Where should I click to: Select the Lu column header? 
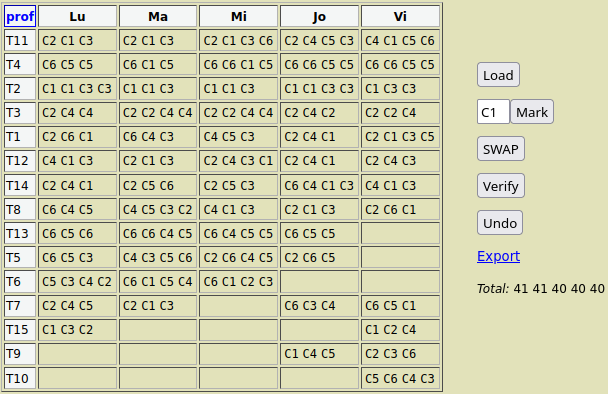pos(78,16)
